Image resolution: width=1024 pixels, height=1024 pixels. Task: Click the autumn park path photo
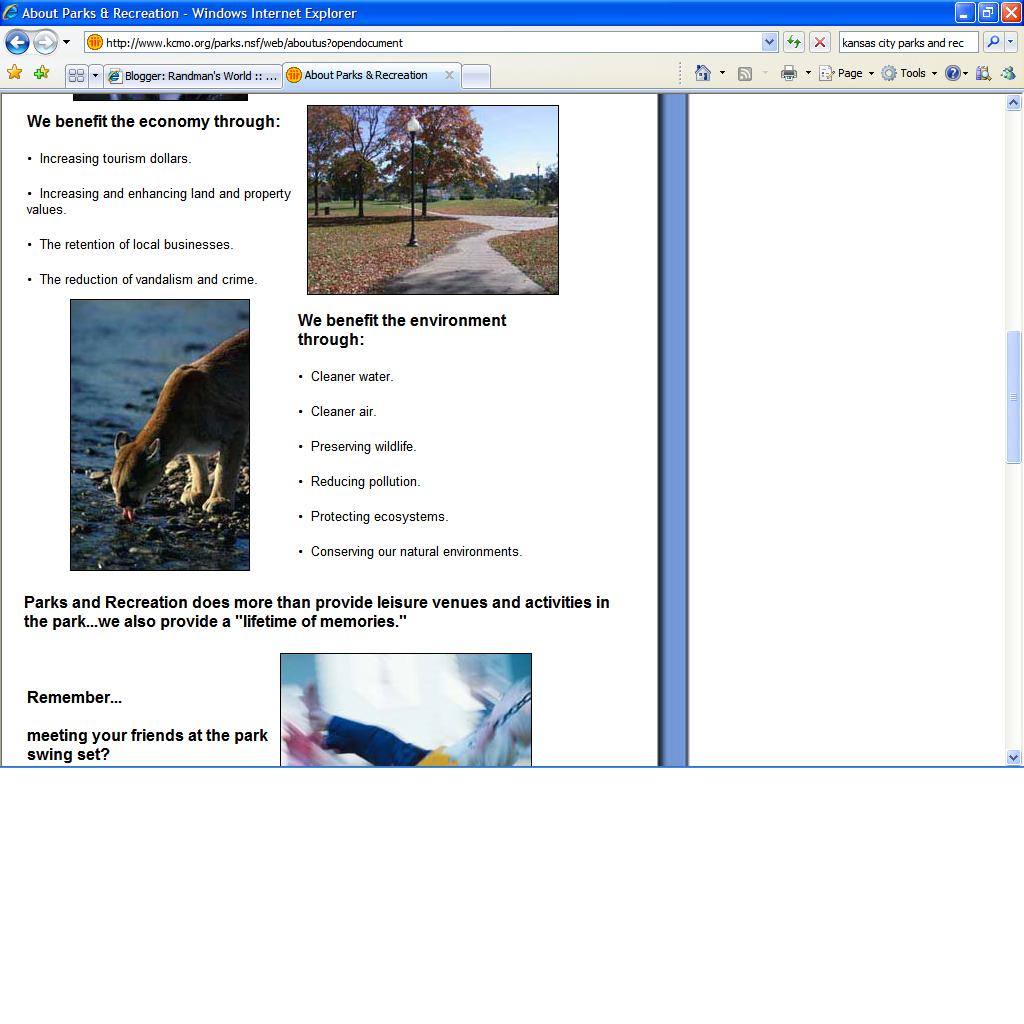pos(433,200)
